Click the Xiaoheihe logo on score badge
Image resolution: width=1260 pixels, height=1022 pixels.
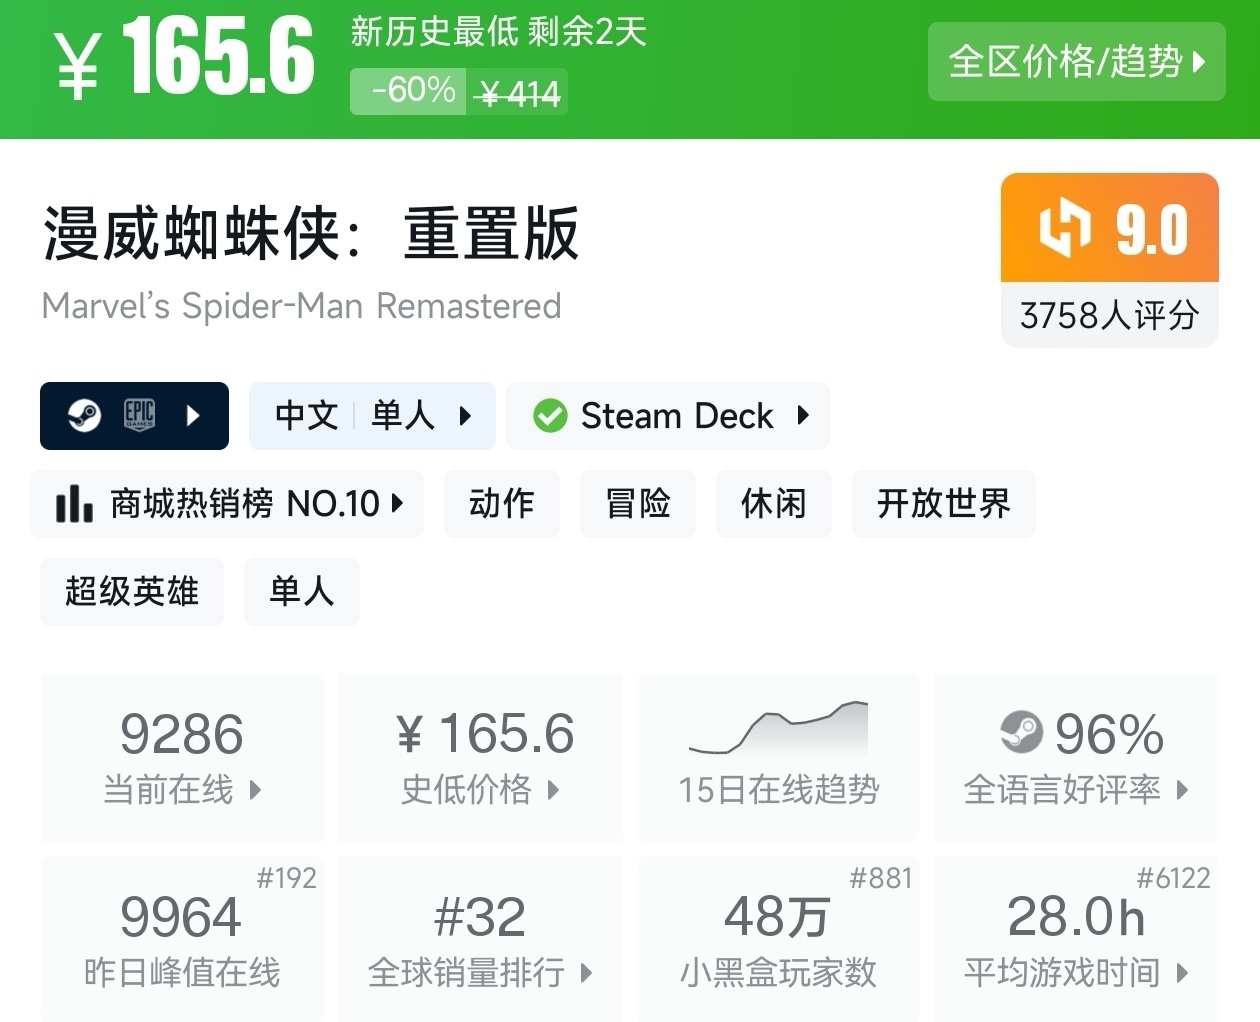point(1063,228)
